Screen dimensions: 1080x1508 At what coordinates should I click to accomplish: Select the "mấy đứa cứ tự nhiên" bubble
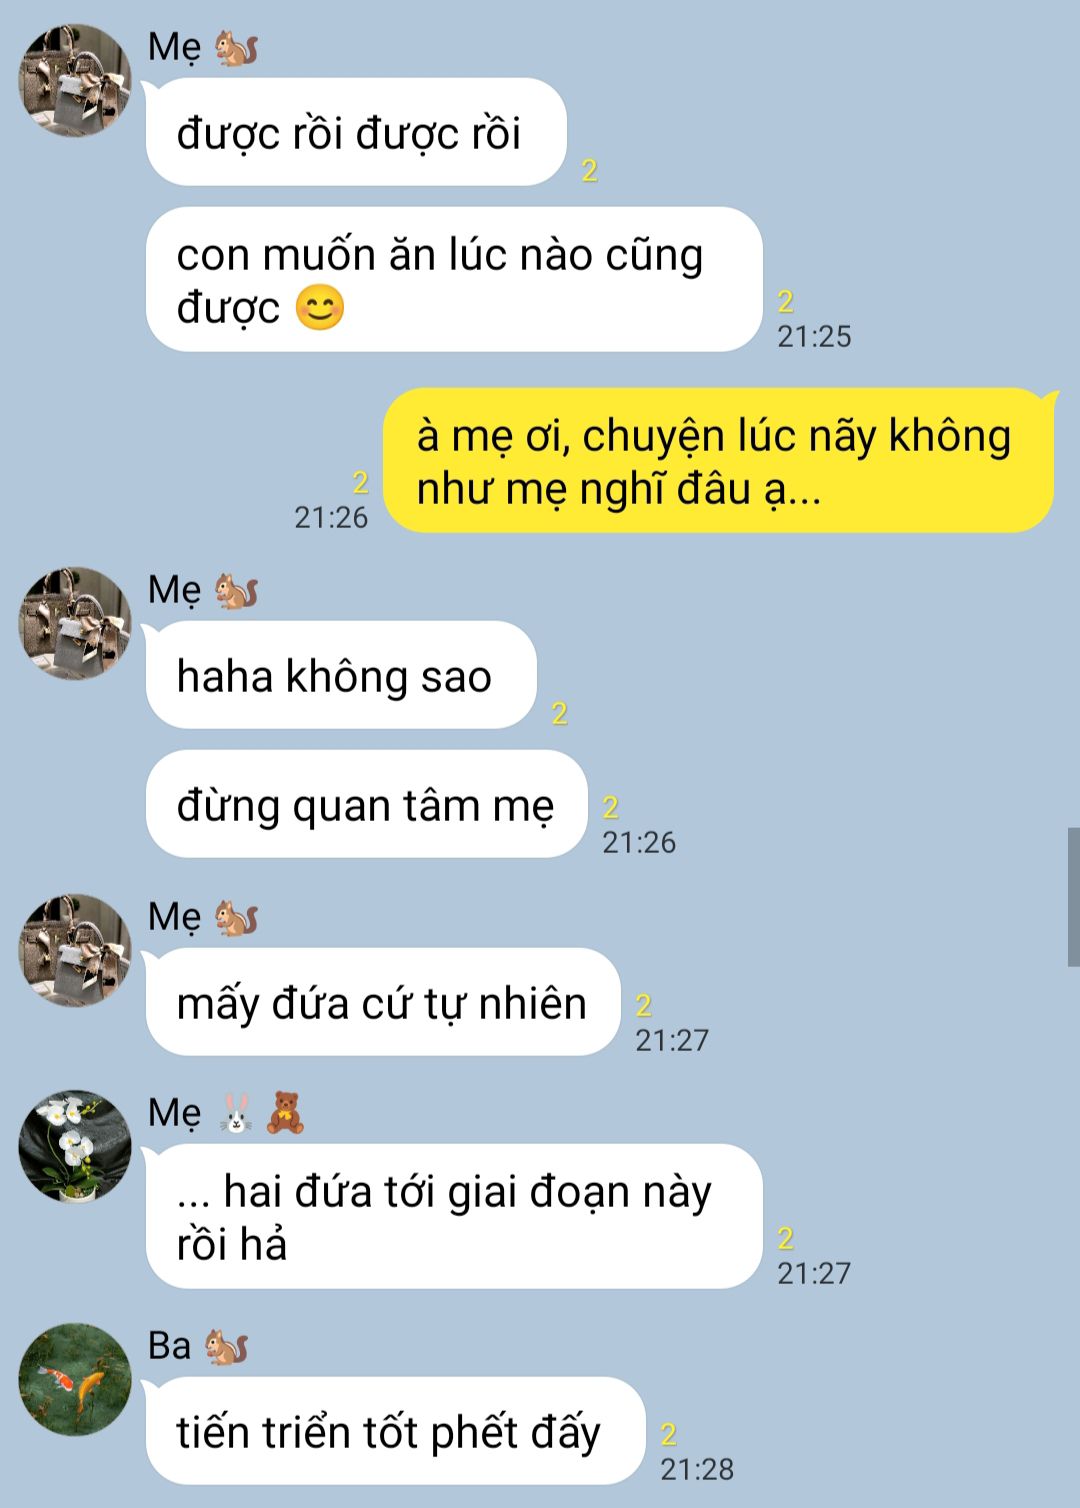point(383,1002)
